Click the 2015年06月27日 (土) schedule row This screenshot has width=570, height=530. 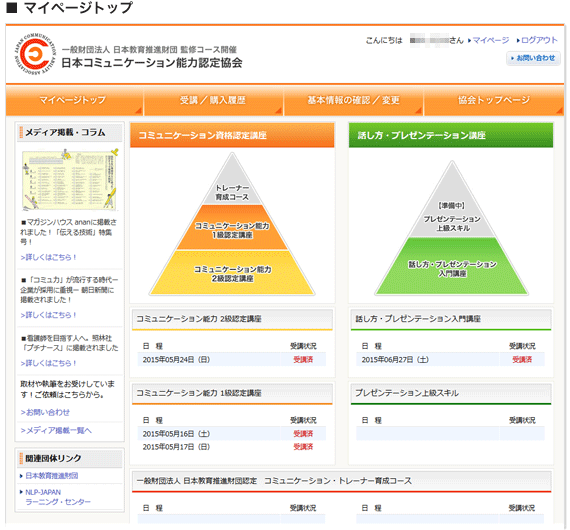[450, 360]
